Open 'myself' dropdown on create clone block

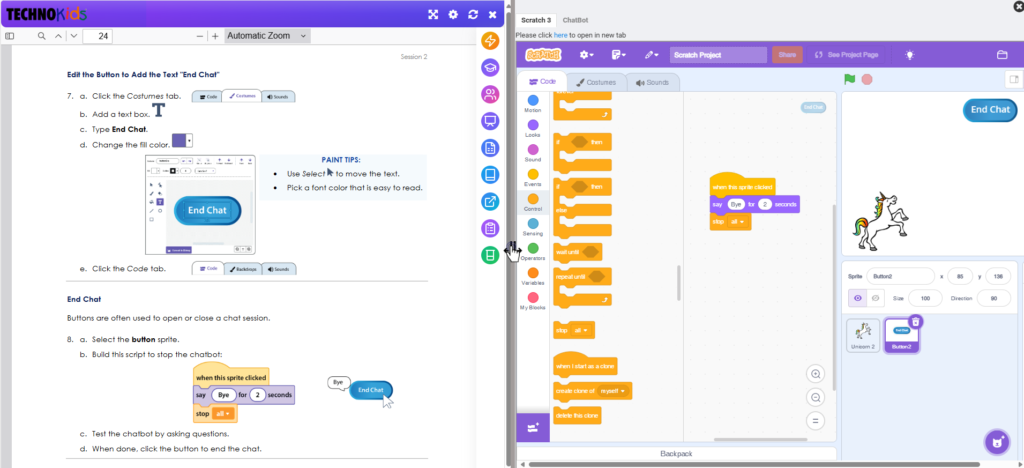(x=613, y=391)
